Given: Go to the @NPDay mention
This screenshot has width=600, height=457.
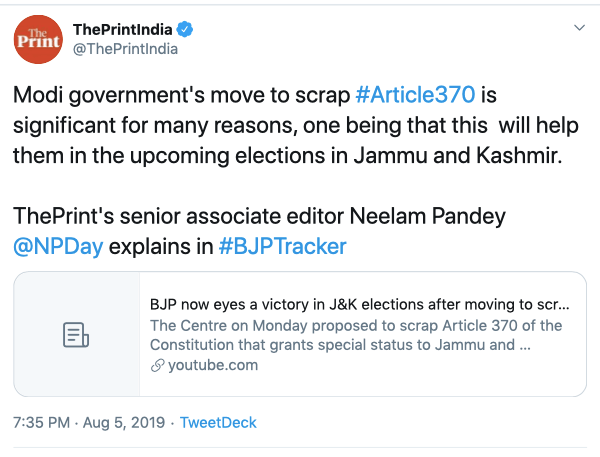Looking at the screenshot, I should 58,247.
